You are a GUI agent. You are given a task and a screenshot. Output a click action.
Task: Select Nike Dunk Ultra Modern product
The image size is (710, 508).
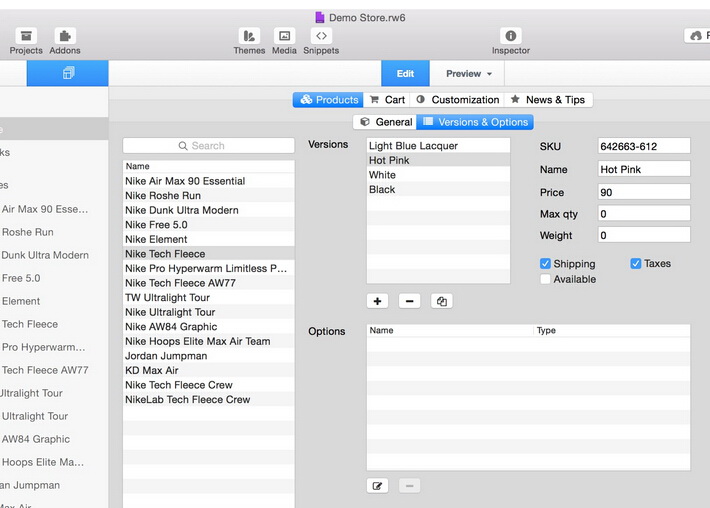point(208,210)
